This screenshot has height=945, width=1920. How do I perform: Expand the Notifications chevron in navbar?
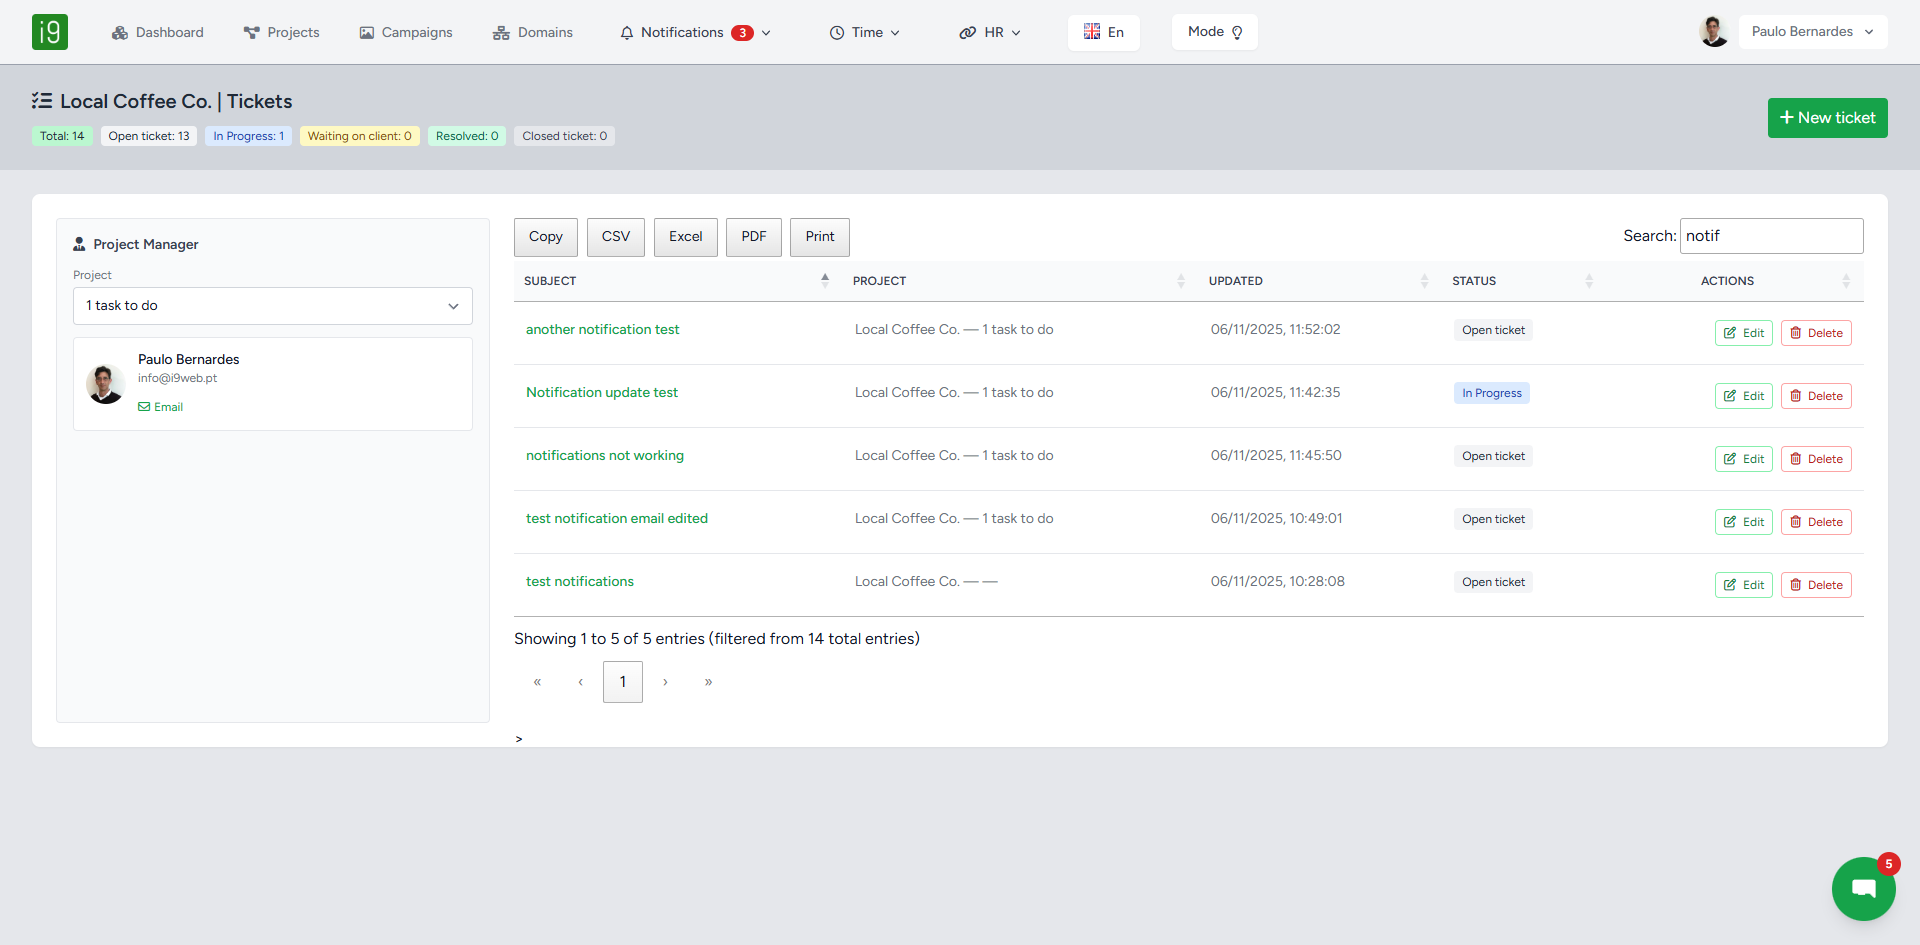coord(765,32)
